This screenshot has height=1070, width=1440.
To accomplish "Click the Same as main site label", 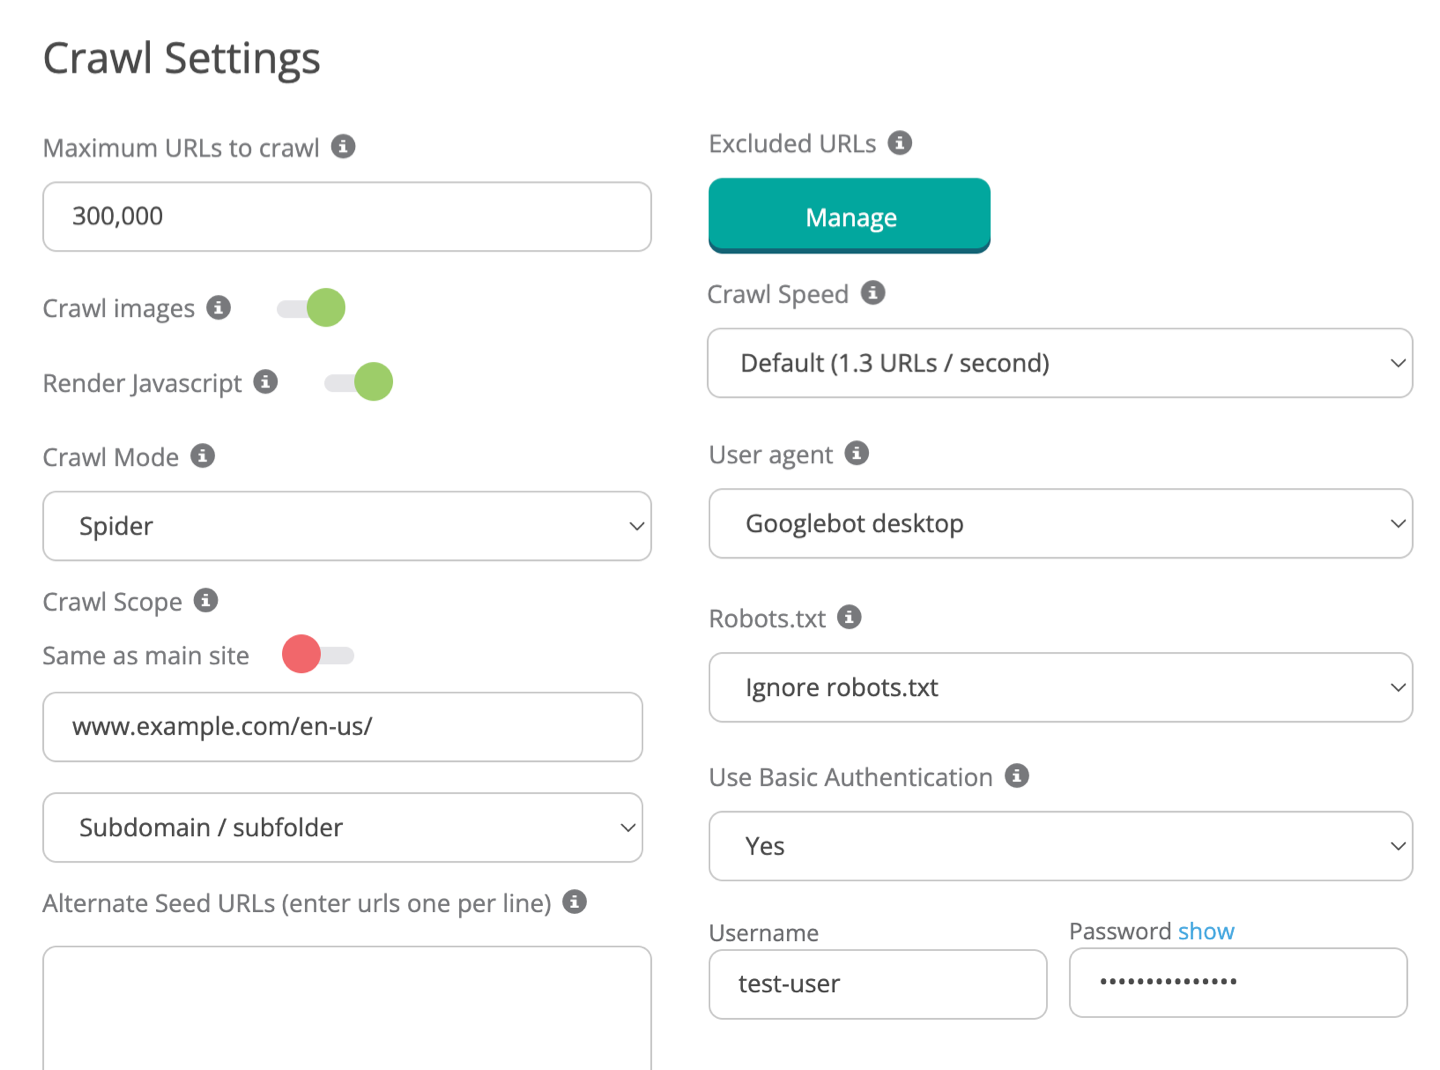I will (x=146, y=656).
